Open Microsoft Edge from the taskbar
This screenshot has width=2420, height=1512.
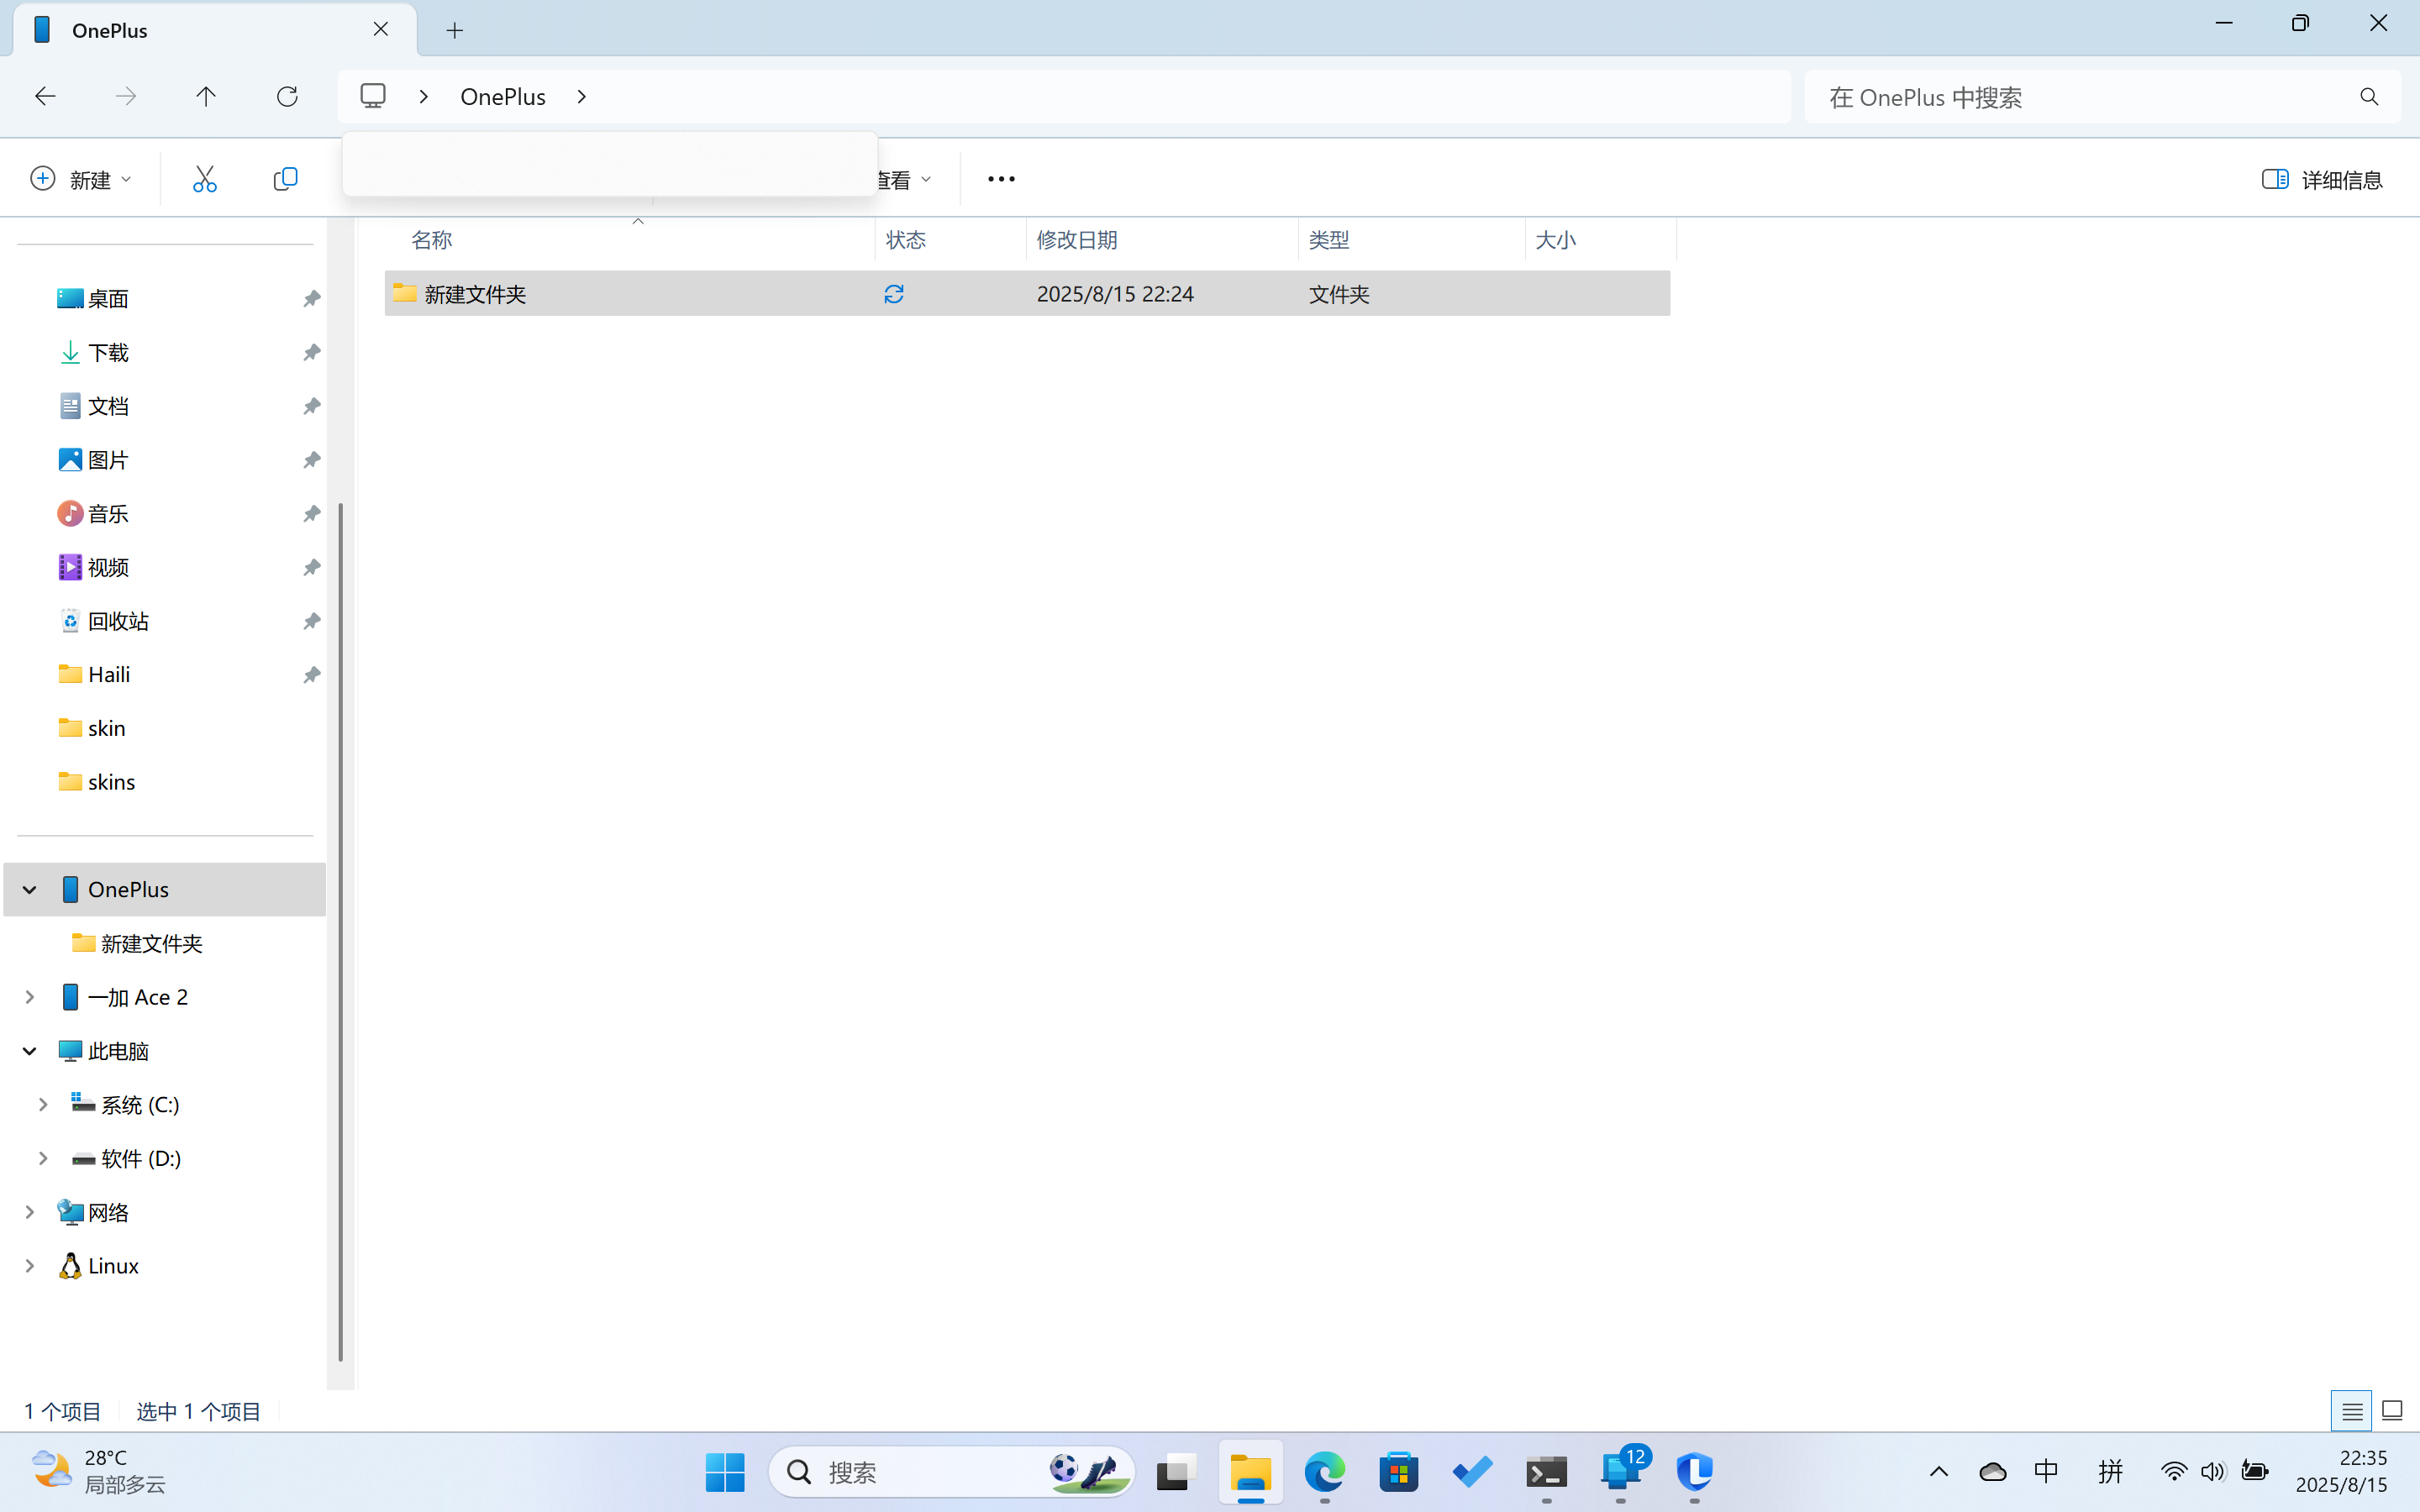click(x=1324, y=1471)
